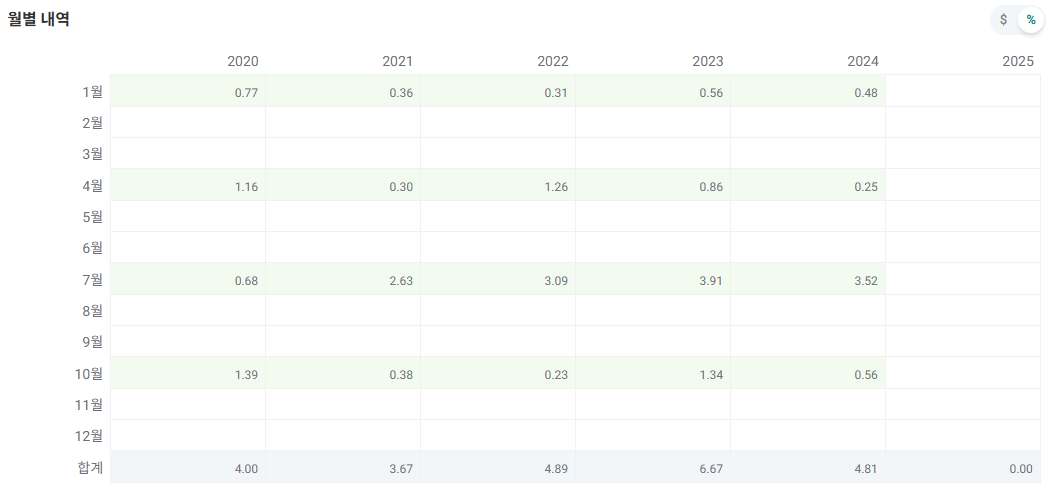Select the 7월 row label
Screen dimensions: 1056x492
[x=92, y=279]
